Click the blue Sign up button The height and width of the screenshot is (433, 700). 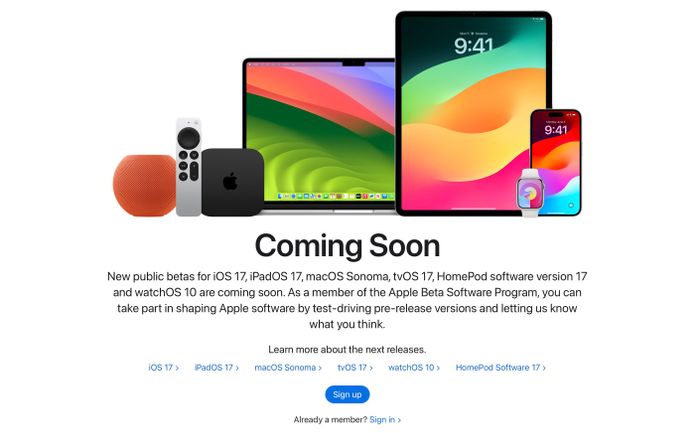[347, 395]
